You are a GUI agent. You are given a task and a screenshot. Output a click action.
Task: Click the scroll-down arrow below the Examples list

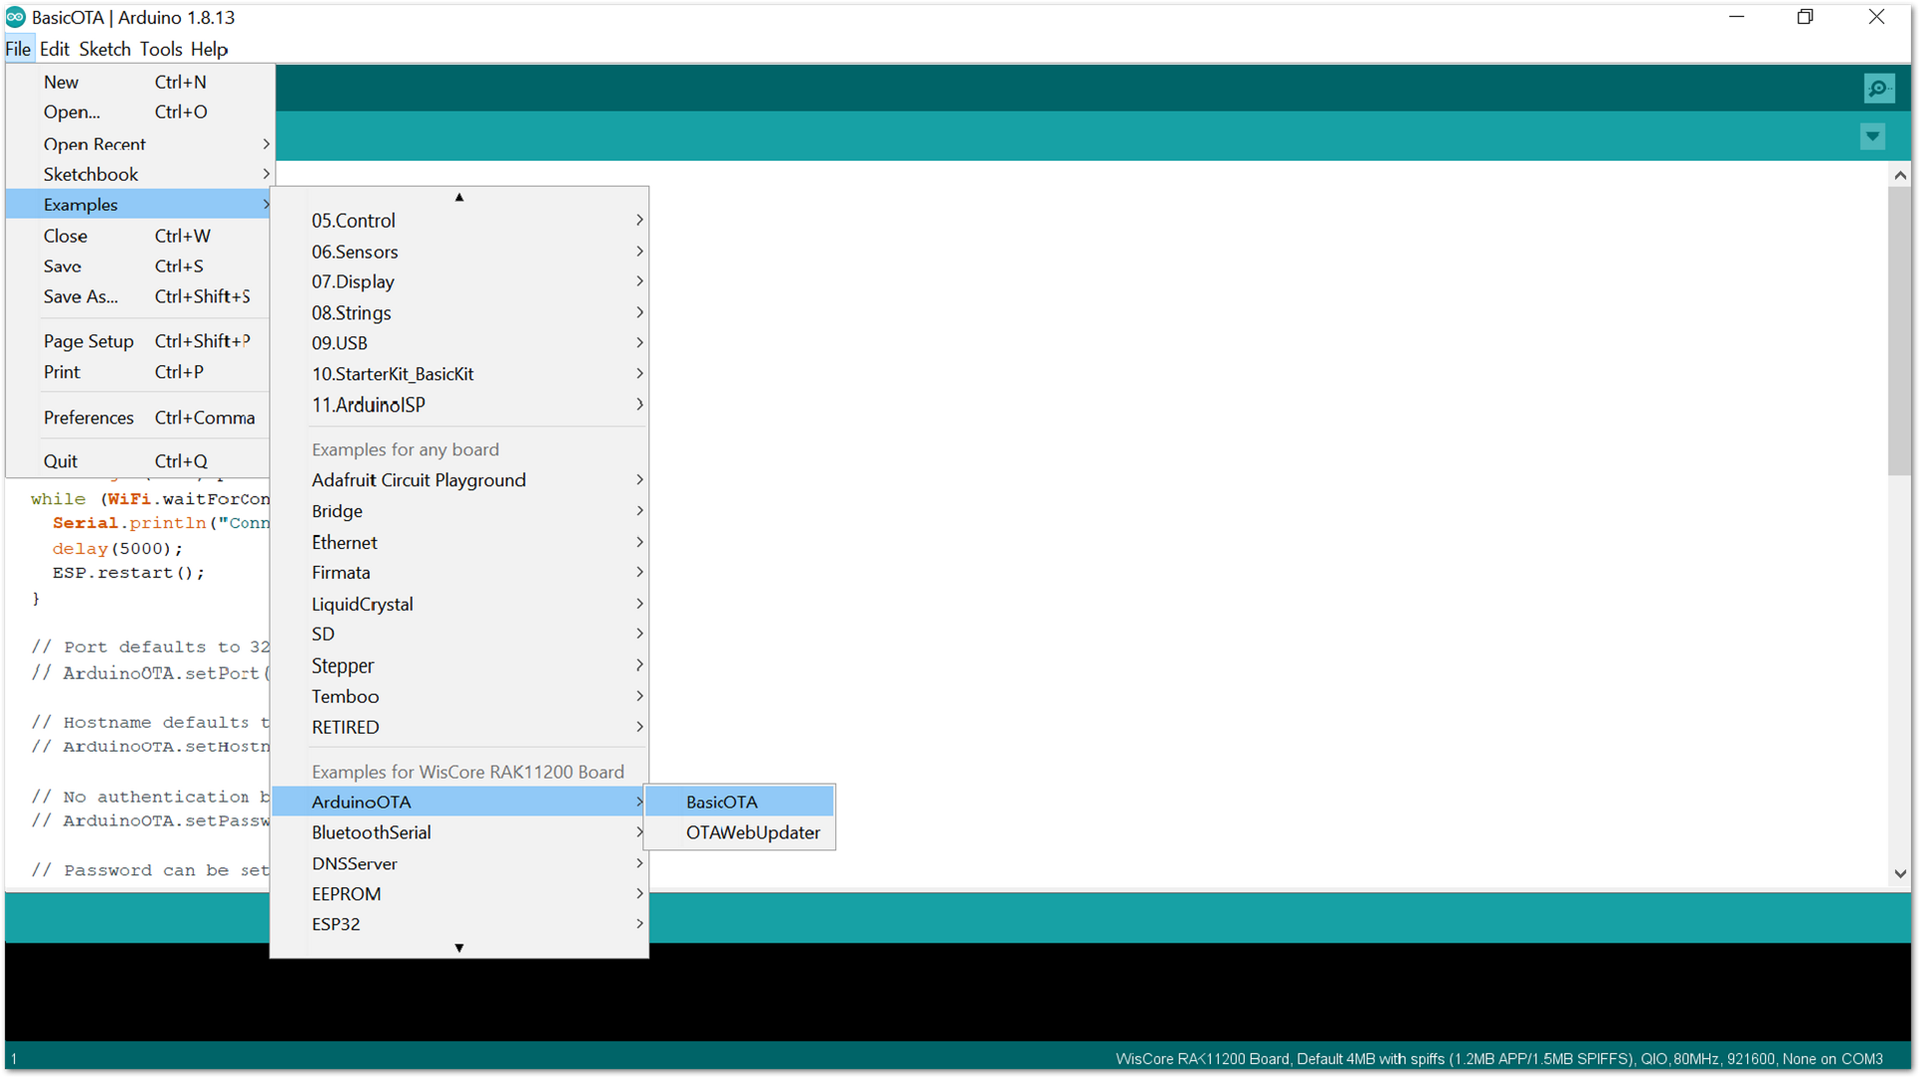pyautogui.click(x=459, y=947)
